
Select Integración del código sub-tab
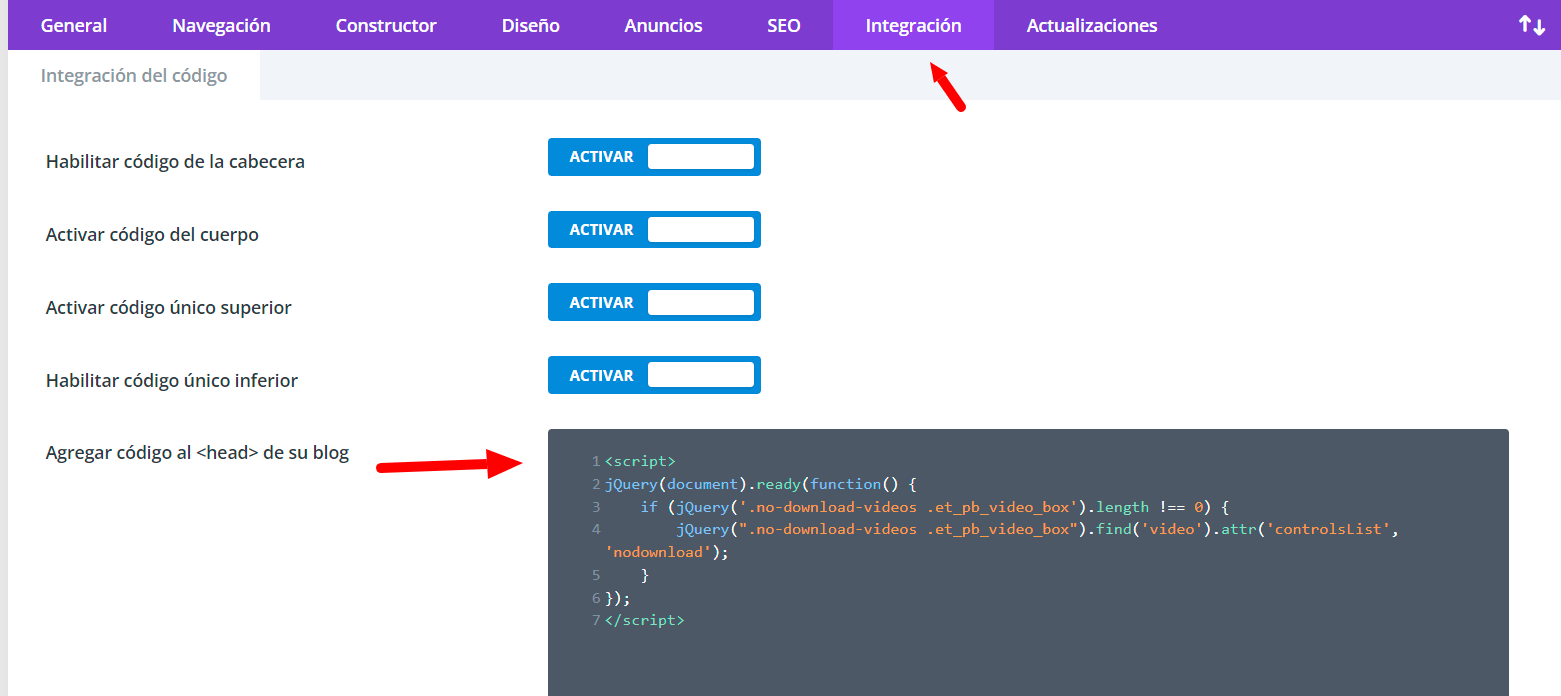134,75
